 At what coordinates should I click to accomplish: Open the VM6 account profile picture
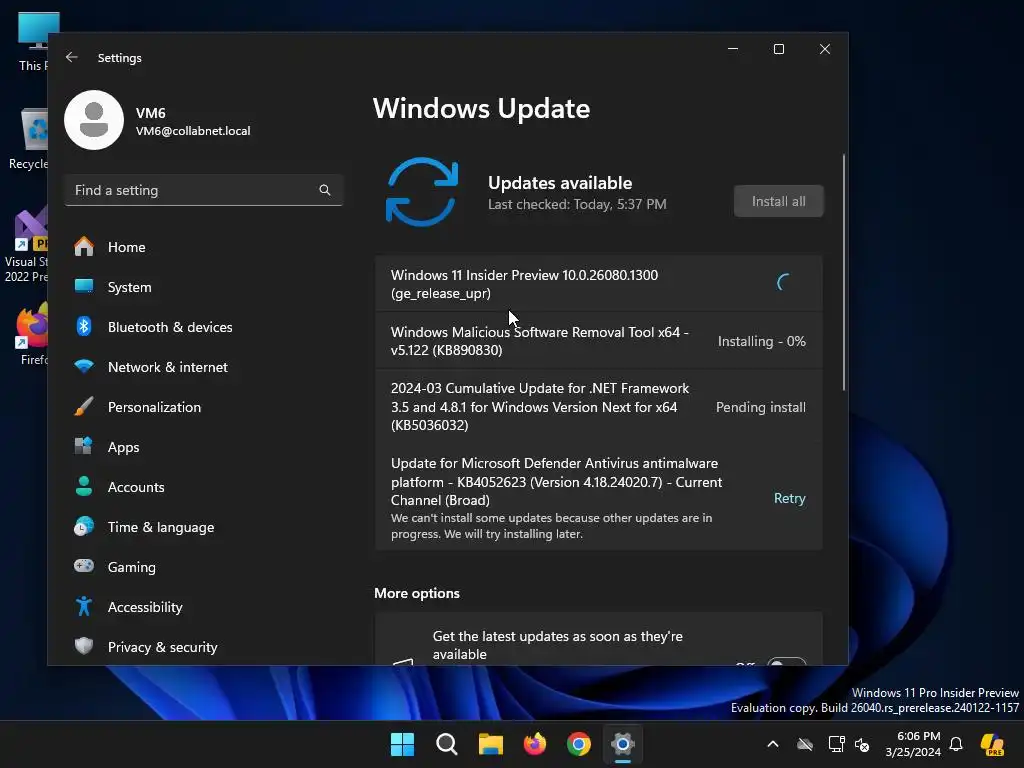[94, 120]
